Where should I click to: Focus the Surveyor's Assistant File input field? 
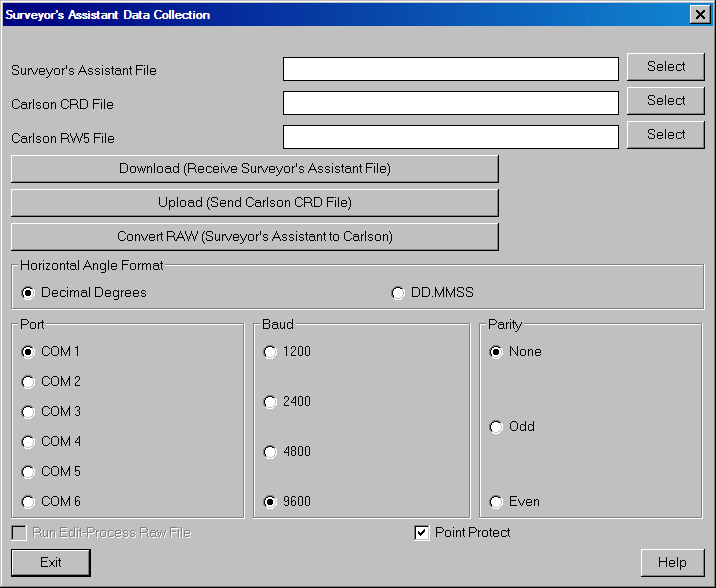point(451,69)
